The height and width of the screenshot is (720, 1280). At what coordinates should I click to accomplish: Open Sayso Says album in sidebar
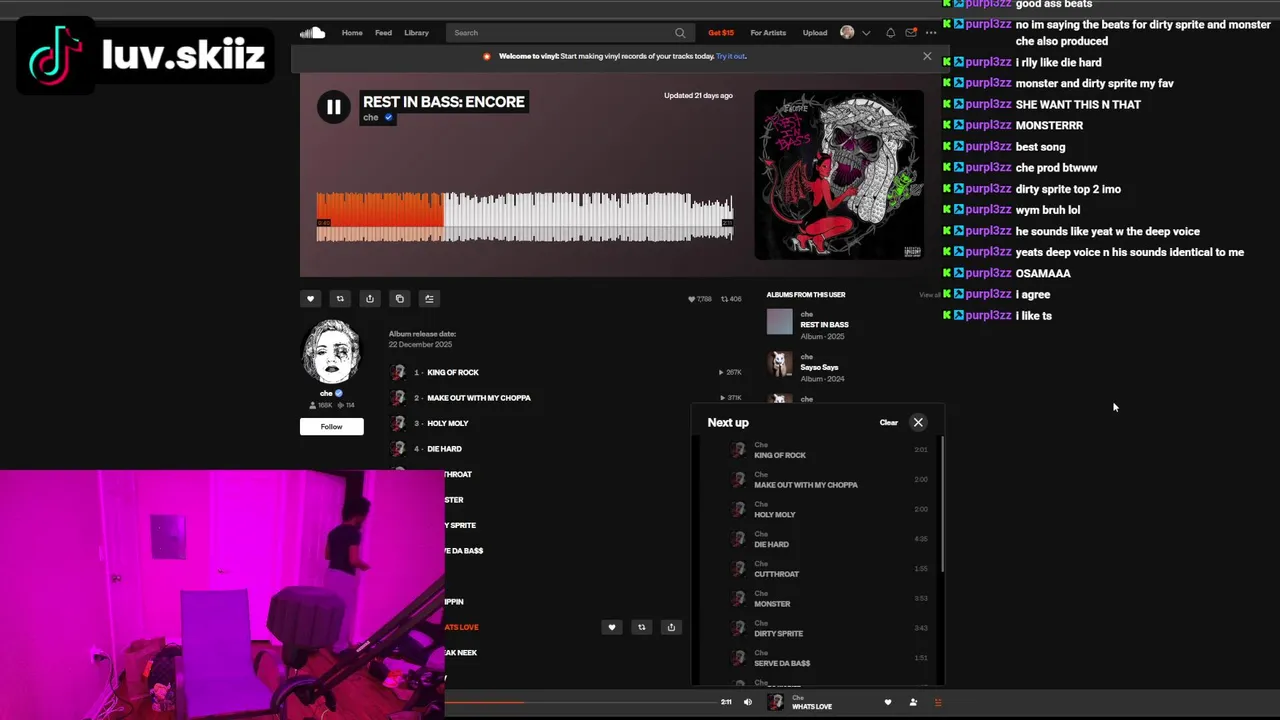point(819,367)
